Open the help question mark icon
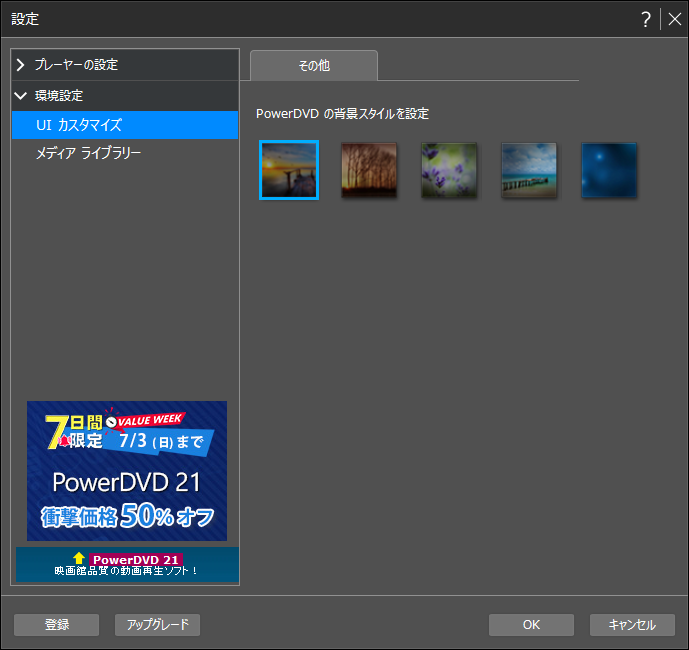This screenshot has height=650, width=689. click(645, 19)
